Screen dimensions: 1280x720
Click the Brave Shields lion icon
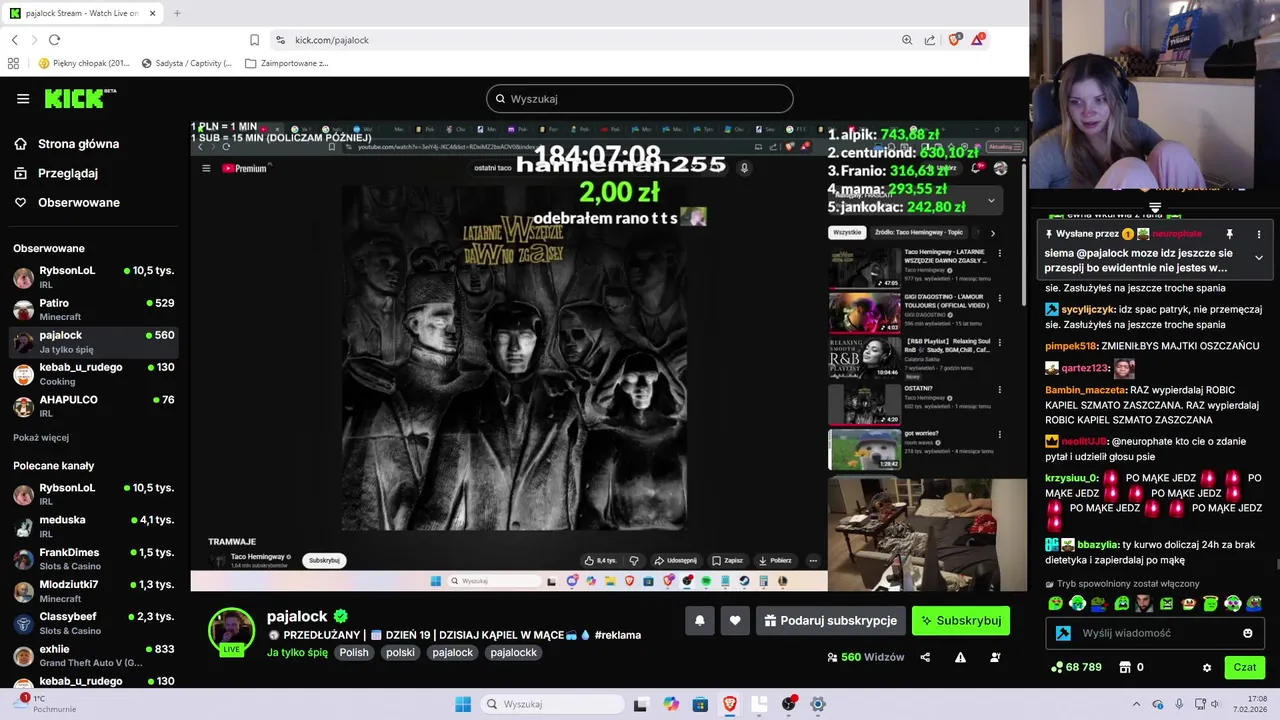click(x=954, y=40)
